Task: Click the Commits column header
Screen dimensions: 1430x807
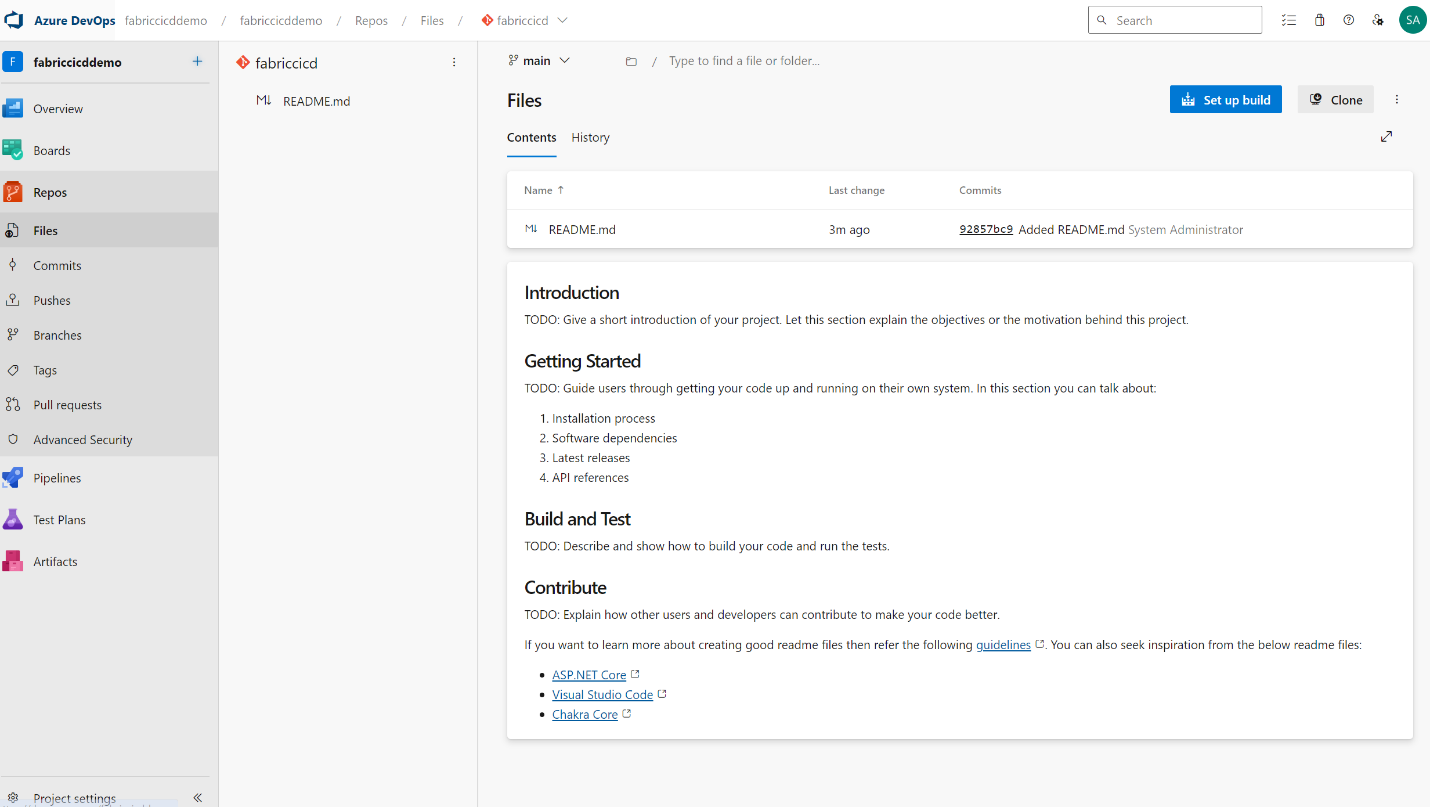Action: 980,190
